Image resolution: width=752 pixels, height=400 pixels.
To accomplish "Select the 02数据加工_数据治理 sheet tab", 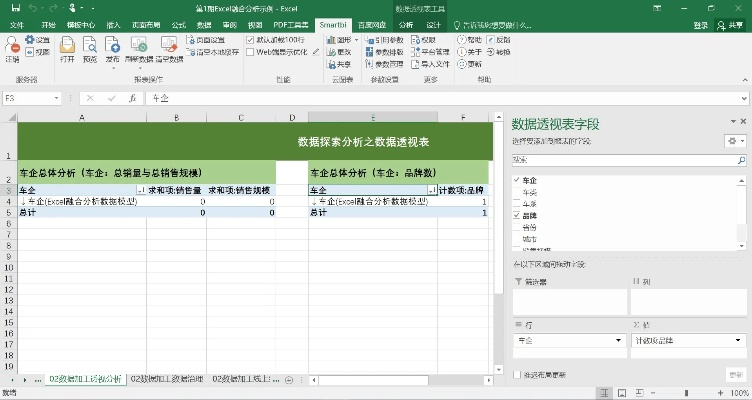I will point(167,380).
